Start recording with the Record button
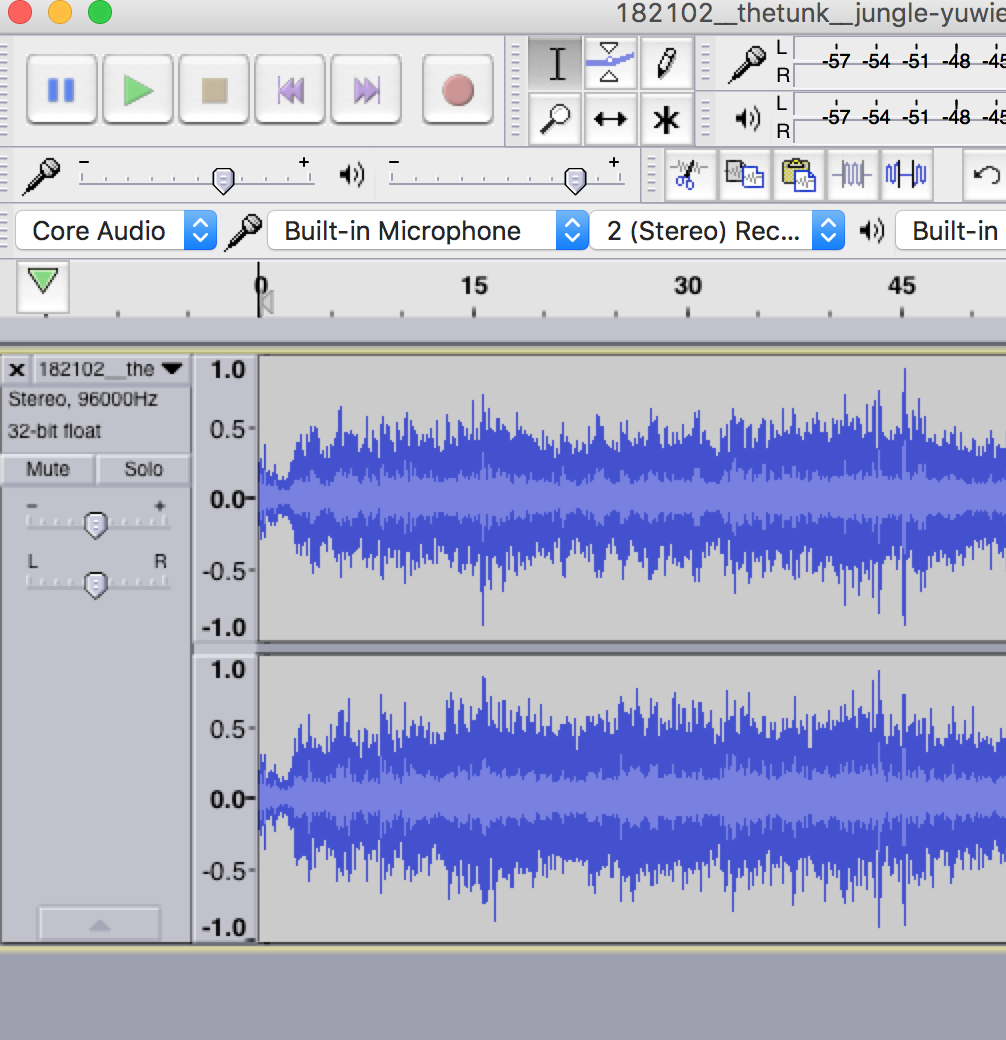 (x=457, y=89)
